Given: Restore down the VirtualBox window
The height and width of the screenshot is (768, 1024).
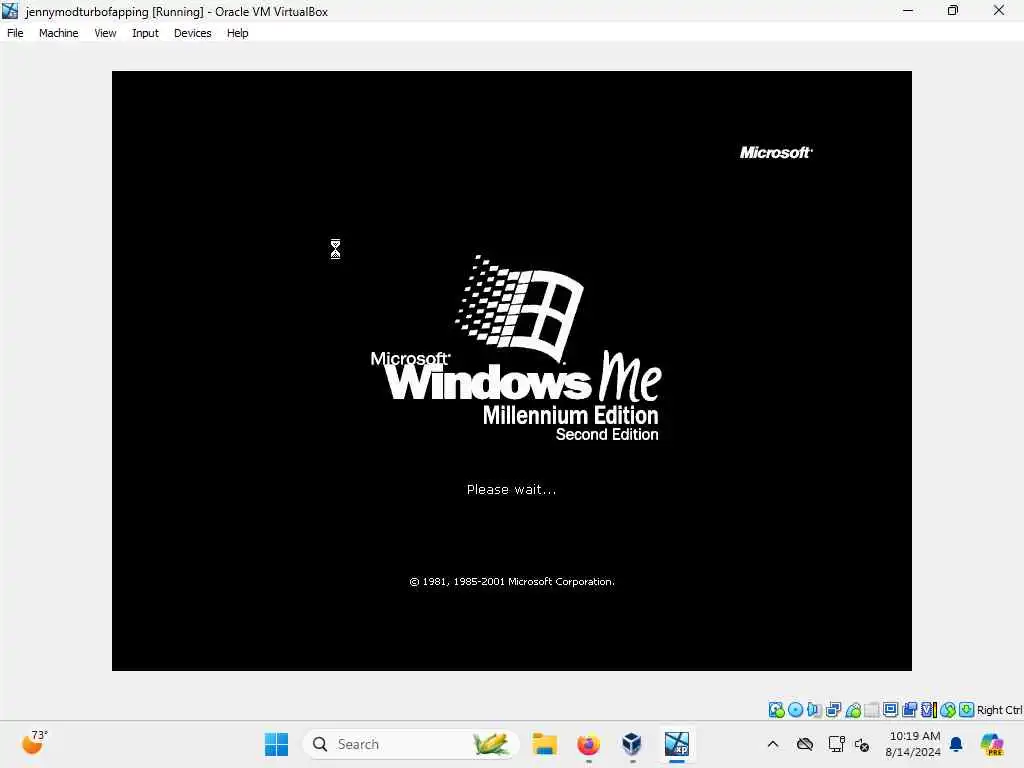Looking at the screenshot, I should click(x=953, y=10).
